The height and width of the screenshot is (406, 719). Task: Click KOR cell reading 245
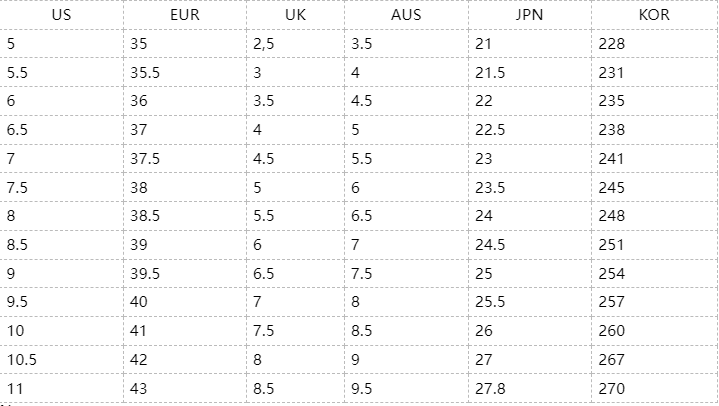coord(654,187)
